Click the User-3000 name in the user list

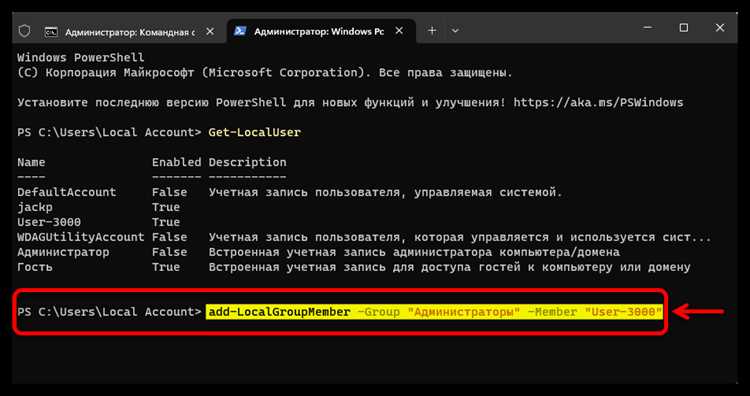click(x=49, y=222)
